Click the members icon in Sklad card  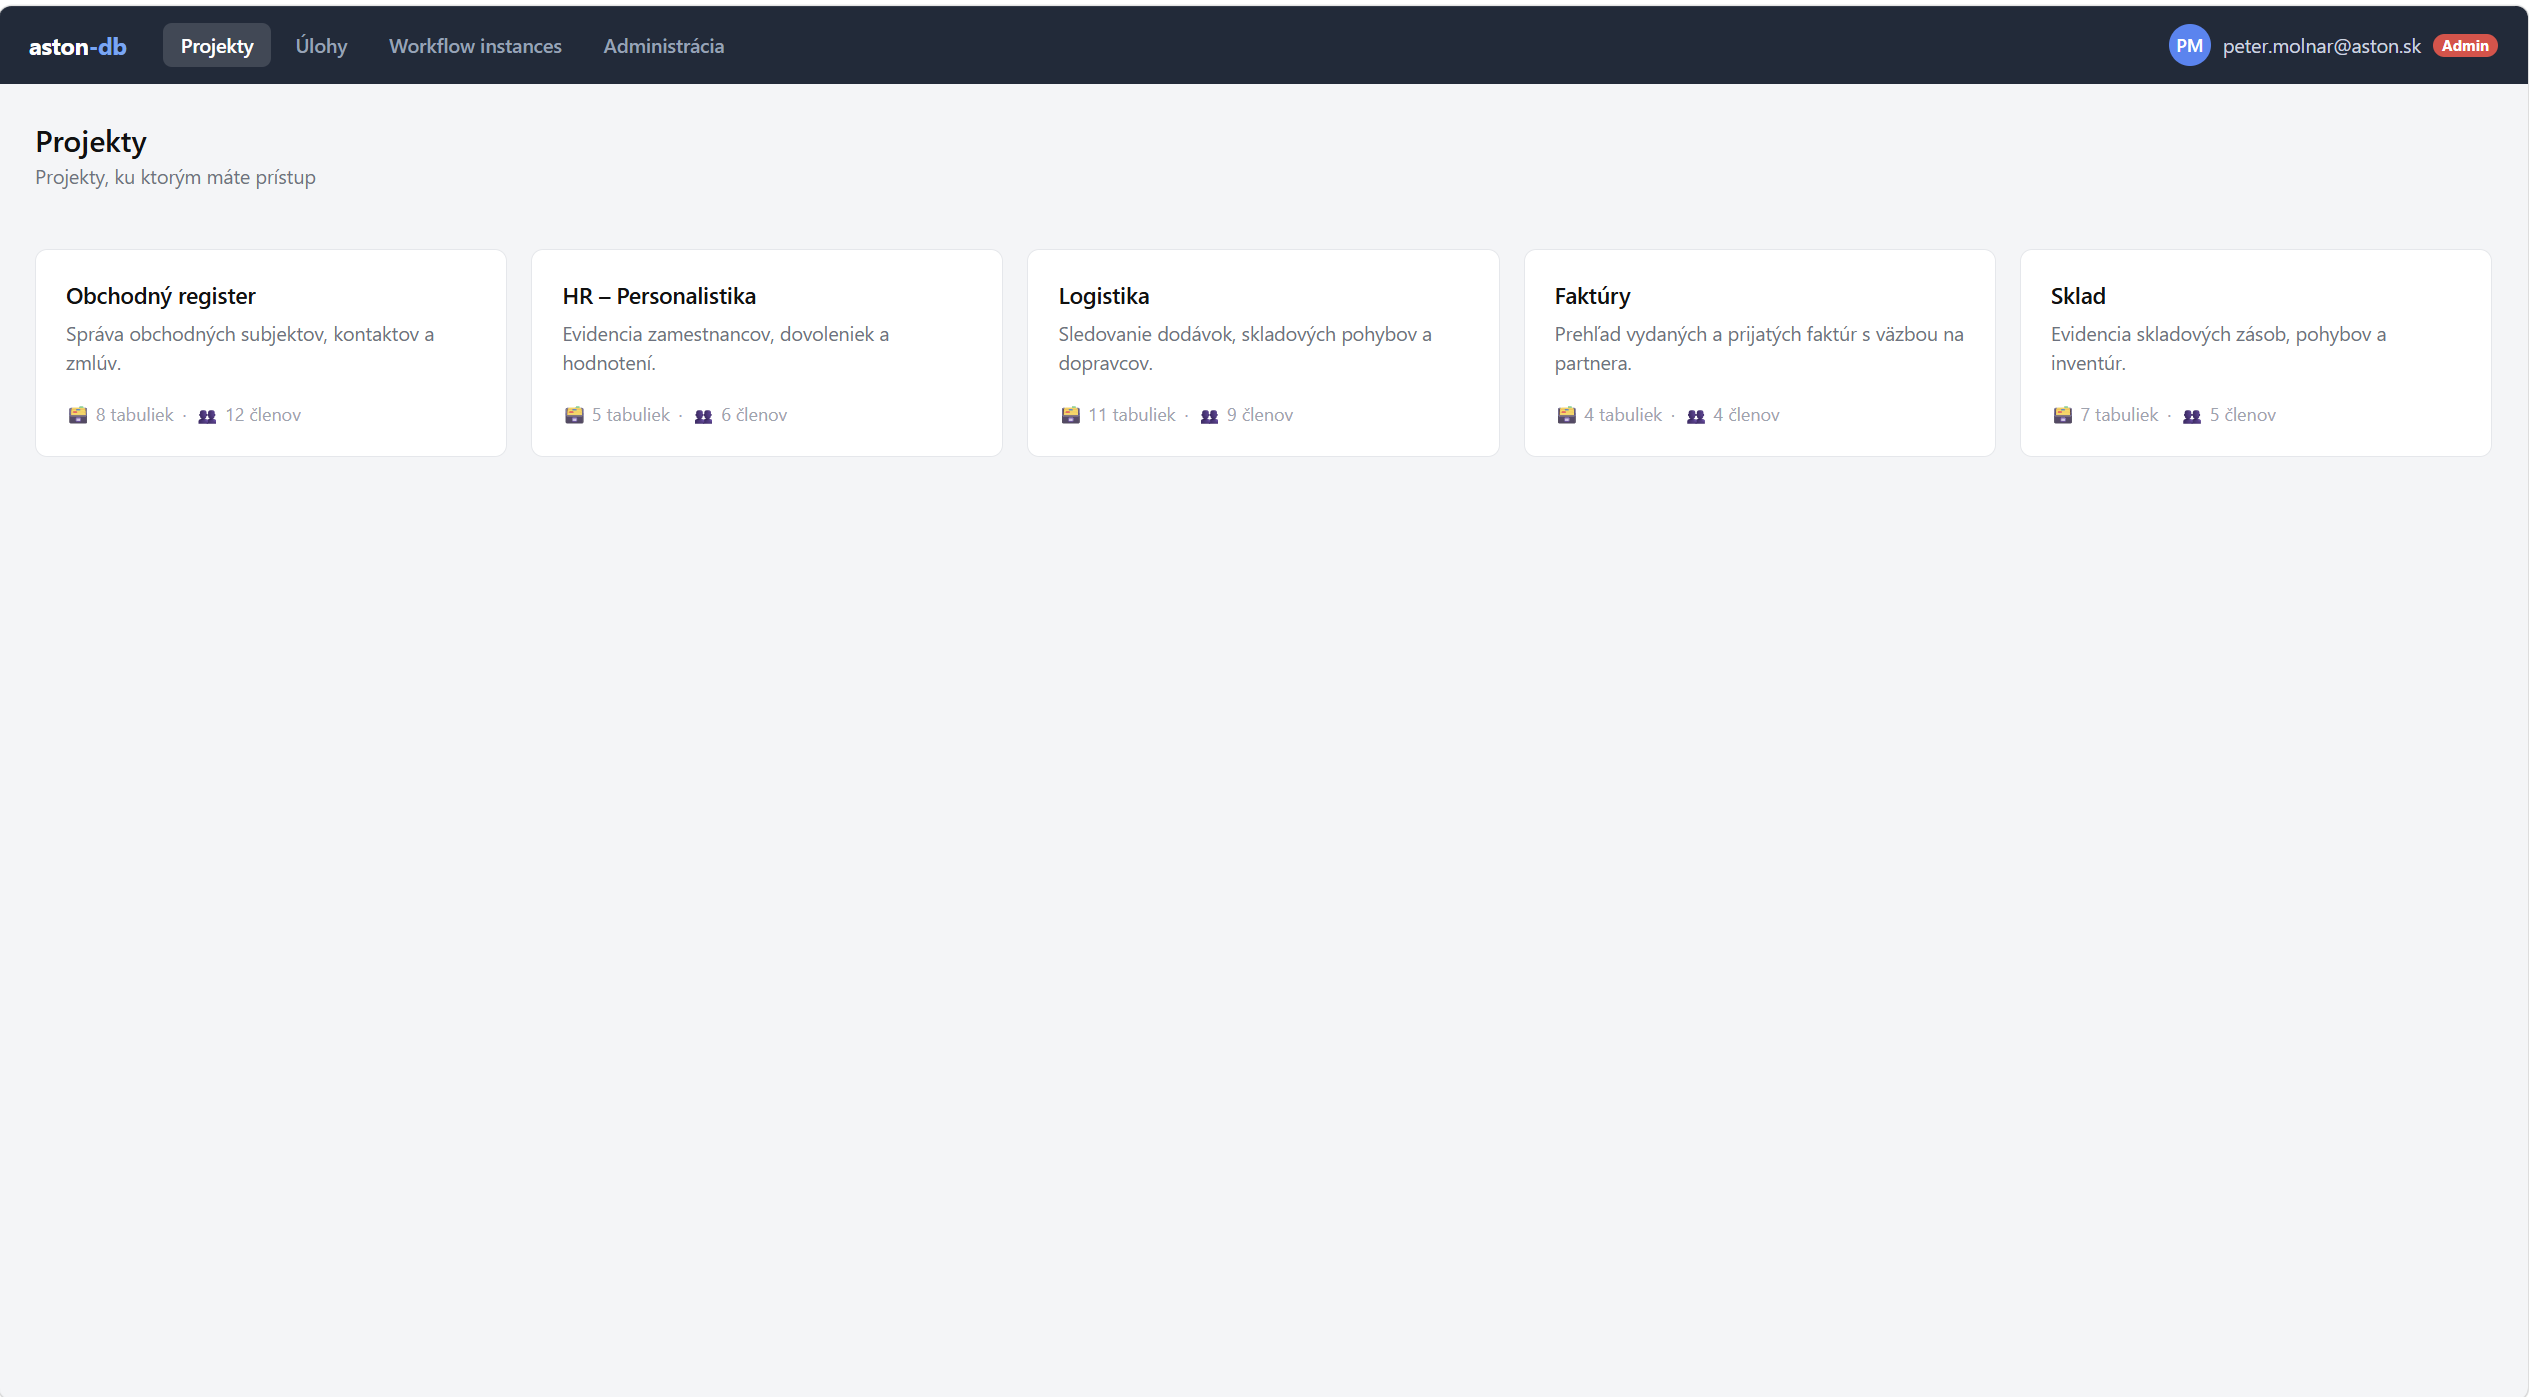coord(2192,416)
